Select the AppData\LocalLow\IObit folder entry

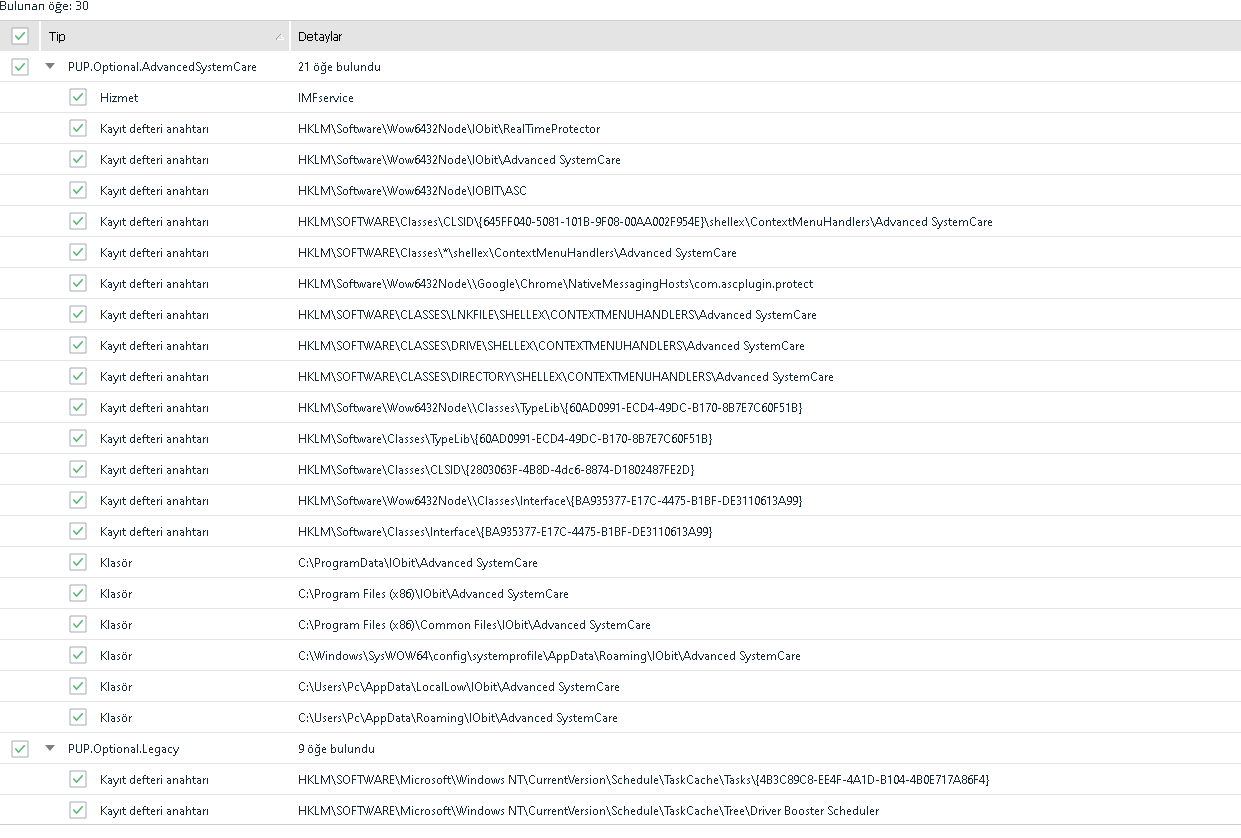458,687
